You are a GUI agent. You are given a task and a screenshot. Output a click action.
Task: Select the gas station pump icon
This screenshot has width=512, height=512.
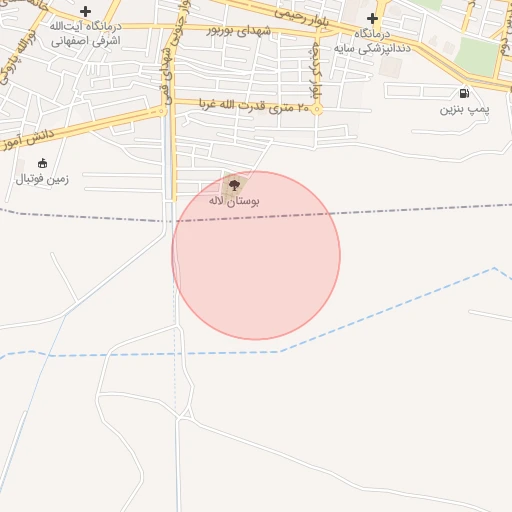tap(464, 93)
